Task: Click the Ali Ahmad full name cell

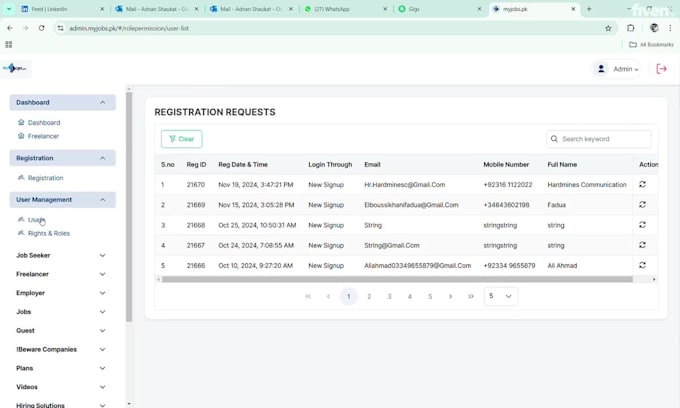Action: [562, 265]
